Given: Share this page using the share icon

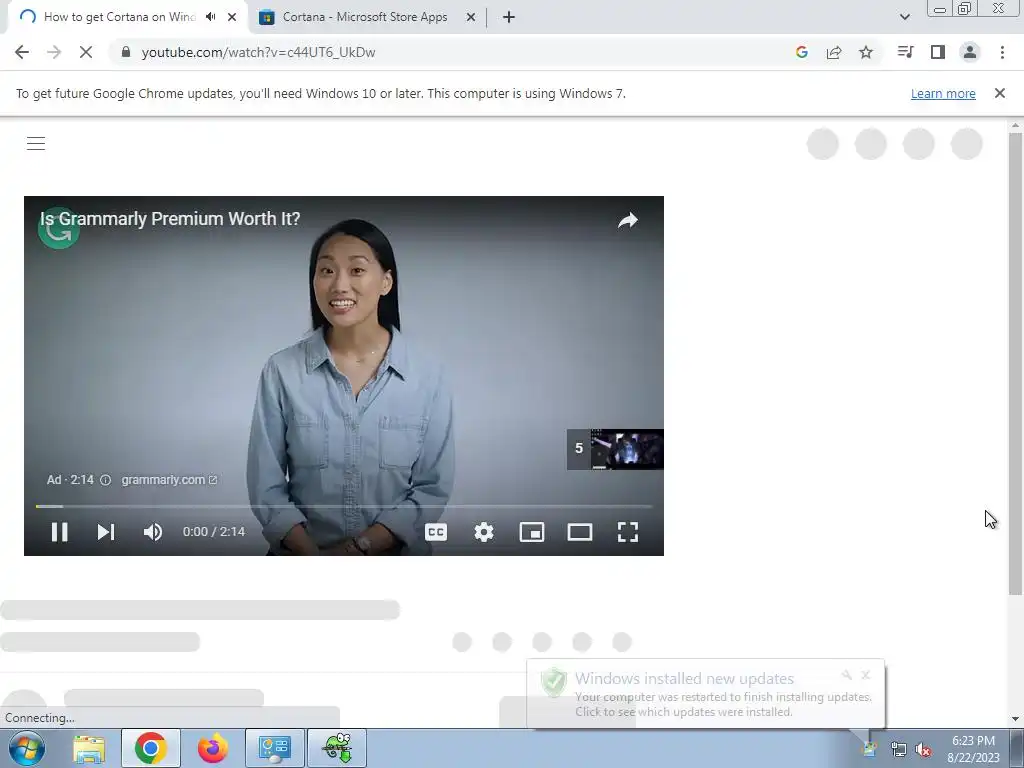Looking at the screenshot, I should tap(834, 52).
